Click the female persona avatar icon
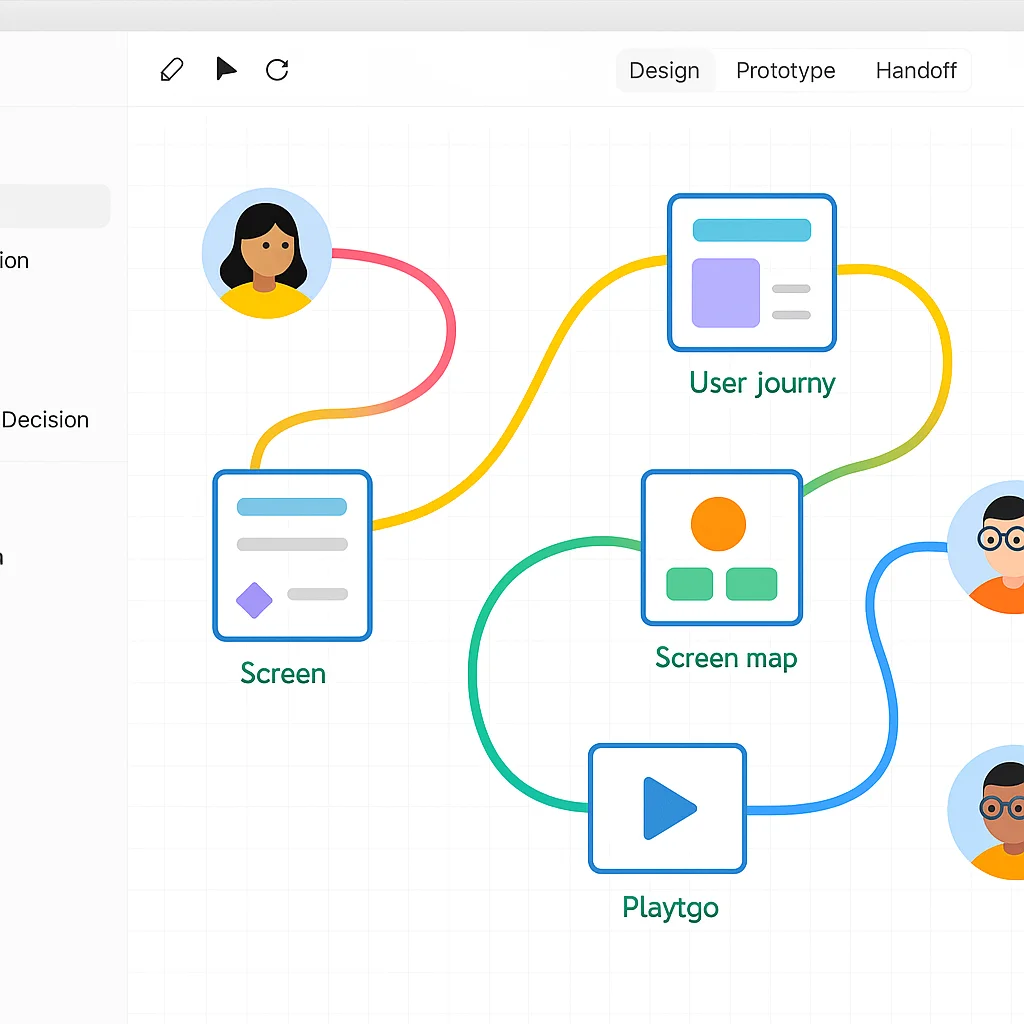The height and width of the screenshot is (1024, 1024). click(266, 253)
